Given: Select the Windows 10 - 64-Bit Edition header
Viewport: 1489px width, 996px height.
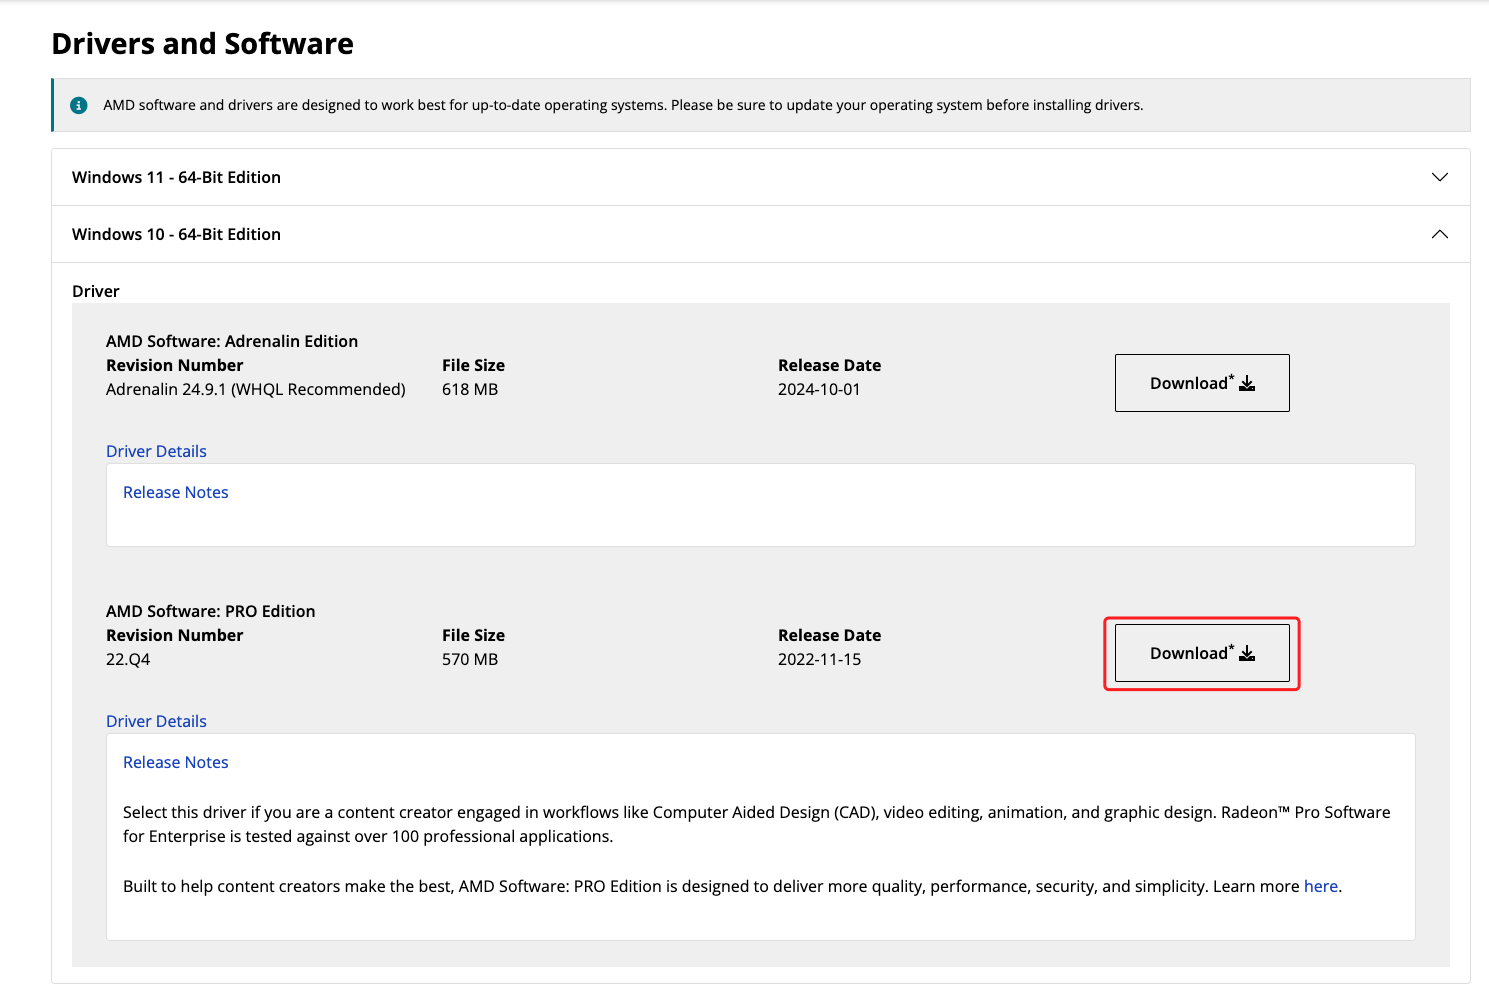Looking at the screenshot, I should [x=176, y=234].
